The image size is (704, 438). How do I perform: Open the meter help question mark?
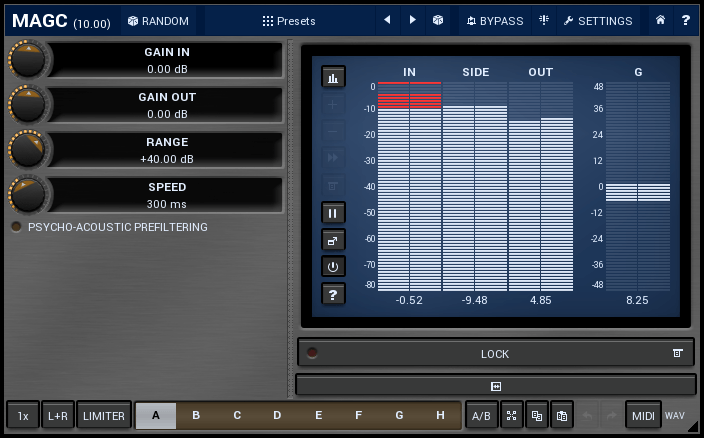[x=333, y=293]
